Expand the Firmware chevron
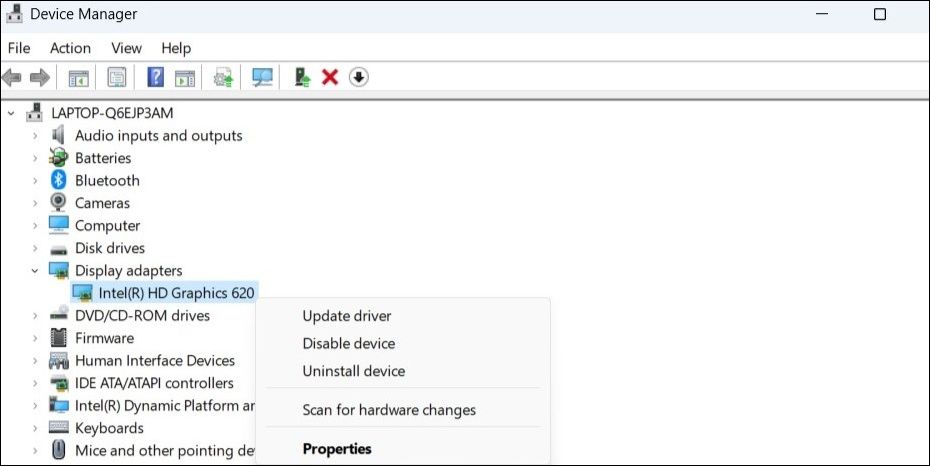The width and height of the screenshot is (930, 466). point(35,339)
